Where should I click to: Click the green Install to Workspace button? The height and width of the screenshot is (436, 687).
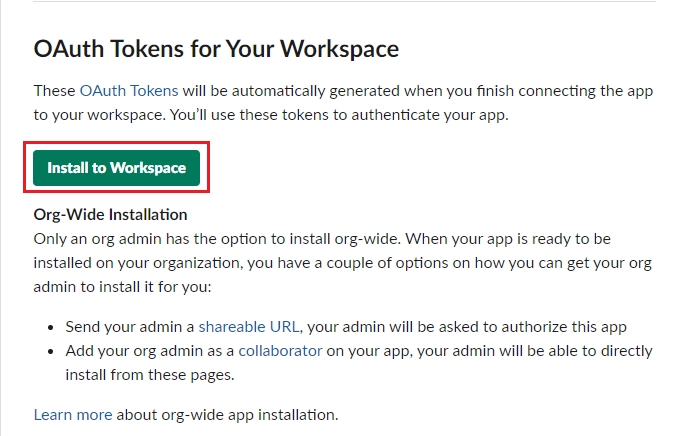(x=117, y=168)
